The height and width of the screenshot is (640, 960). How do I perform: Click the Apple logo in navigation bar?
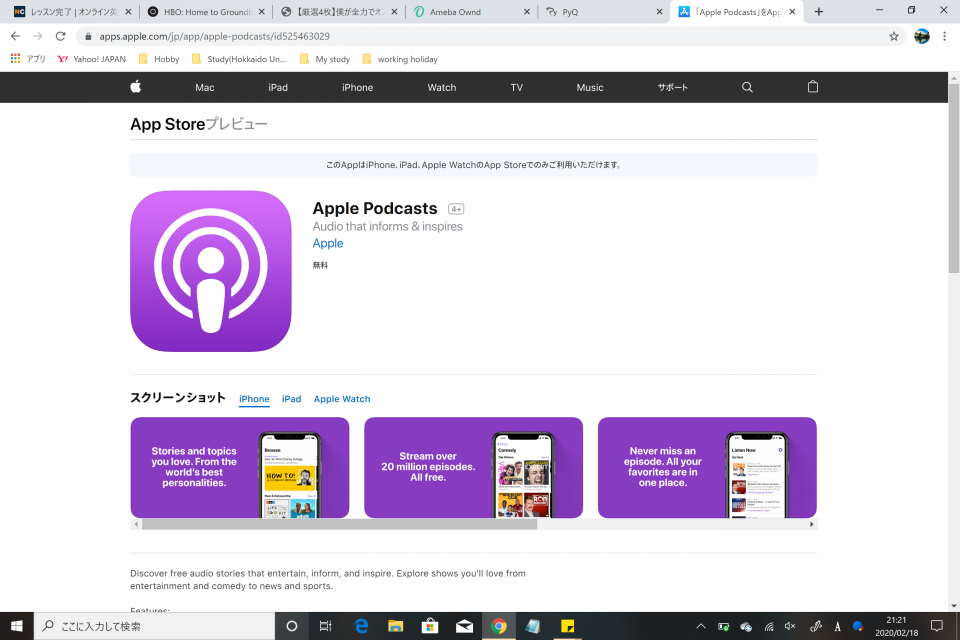pos(136,87)
